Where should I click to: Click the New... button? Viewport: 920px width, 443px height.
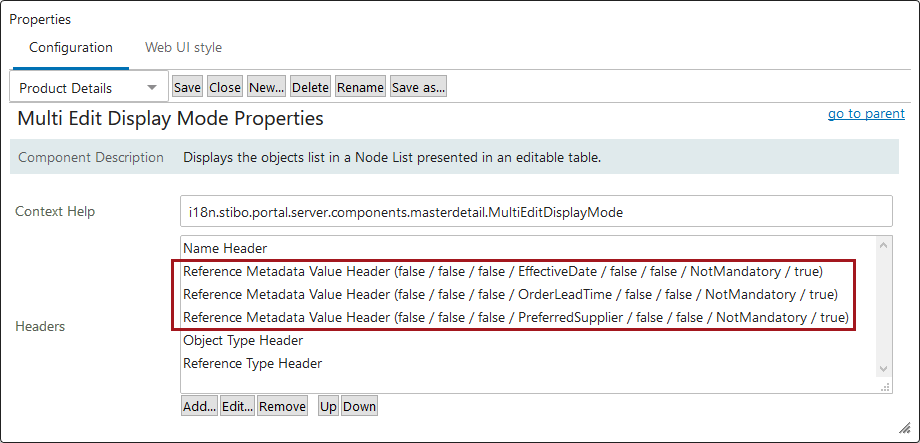[266, 87]
